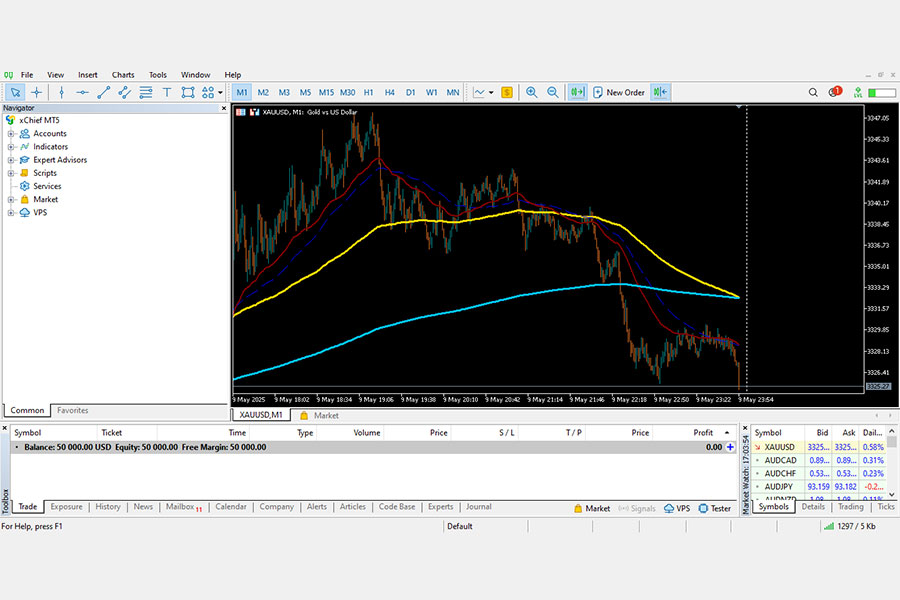Image resolution: width=900 pixels, height=600 pixels.
Task: Switch to D1 timeframe
Action: [410, 92]
